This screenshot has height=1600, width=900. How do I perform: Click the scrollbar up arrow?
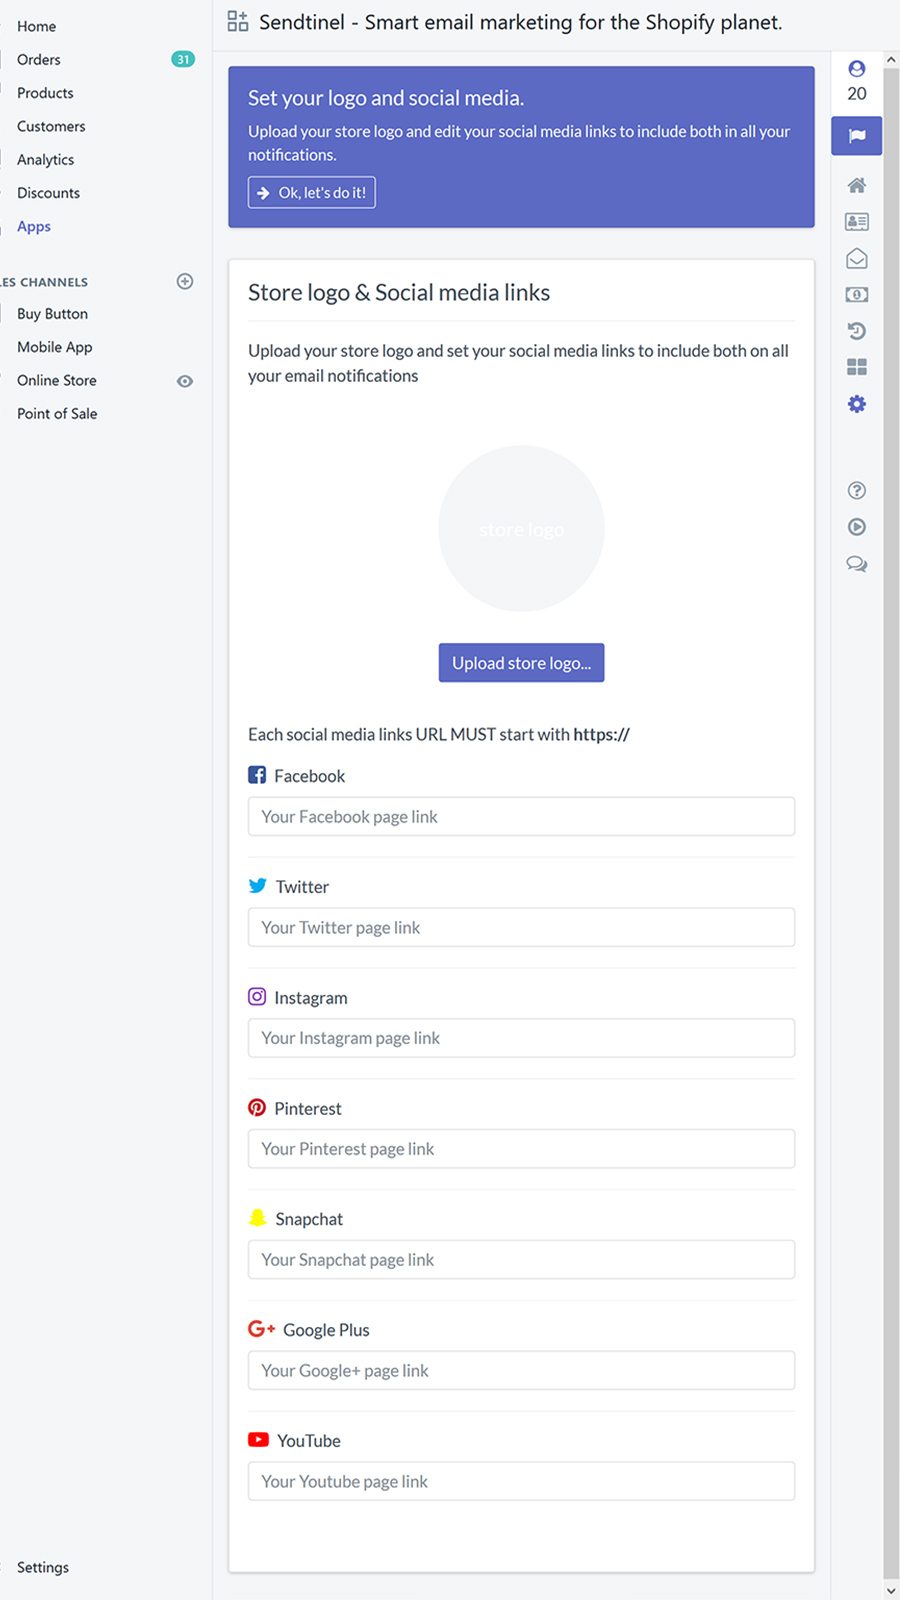pyautogui.click(x=891, y=60)
